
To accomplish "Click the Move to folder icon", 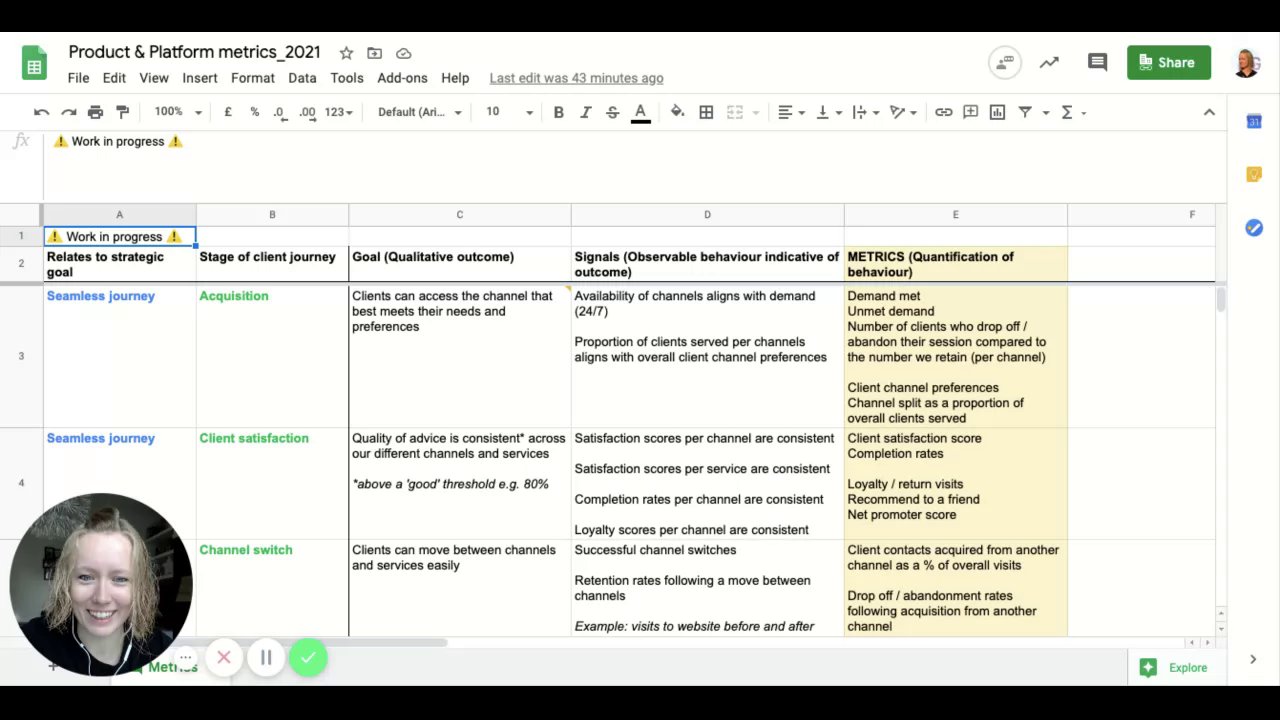I will pyautogui.click(x=374, y=53).
